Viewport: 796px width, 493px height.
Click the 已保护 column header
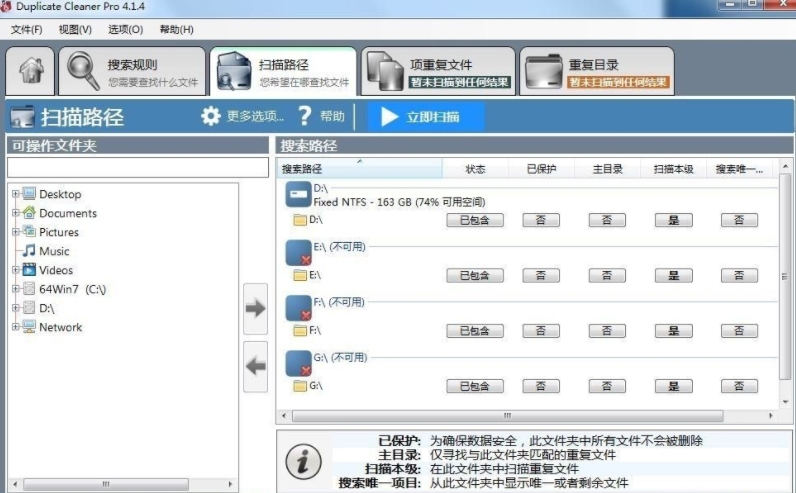click(x=541, y=169)
